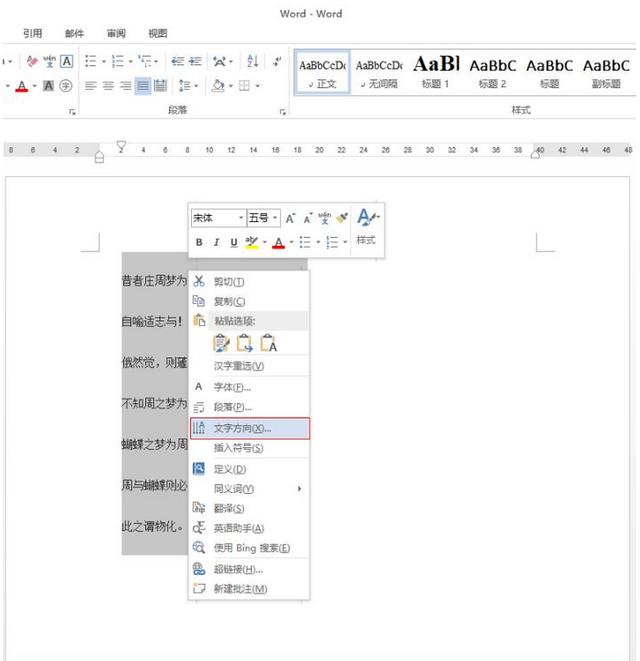The height and width of the screenshot is (661, 640).
Task: Clear formatting using the ribbon eraser icon
Action: 32,62
